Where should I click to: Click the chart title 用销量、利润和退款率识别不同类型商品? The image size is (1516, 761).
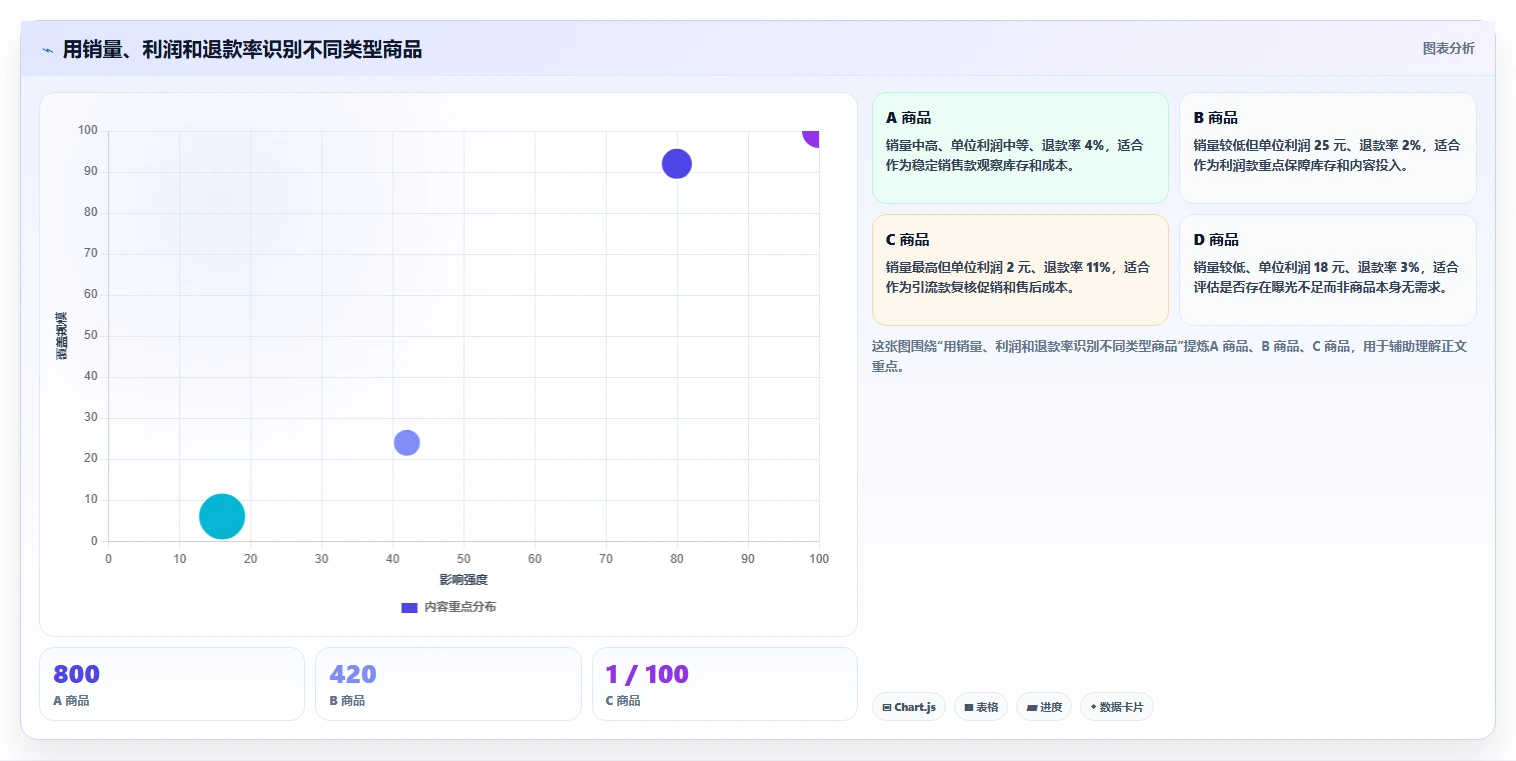[x=242, y=50]
